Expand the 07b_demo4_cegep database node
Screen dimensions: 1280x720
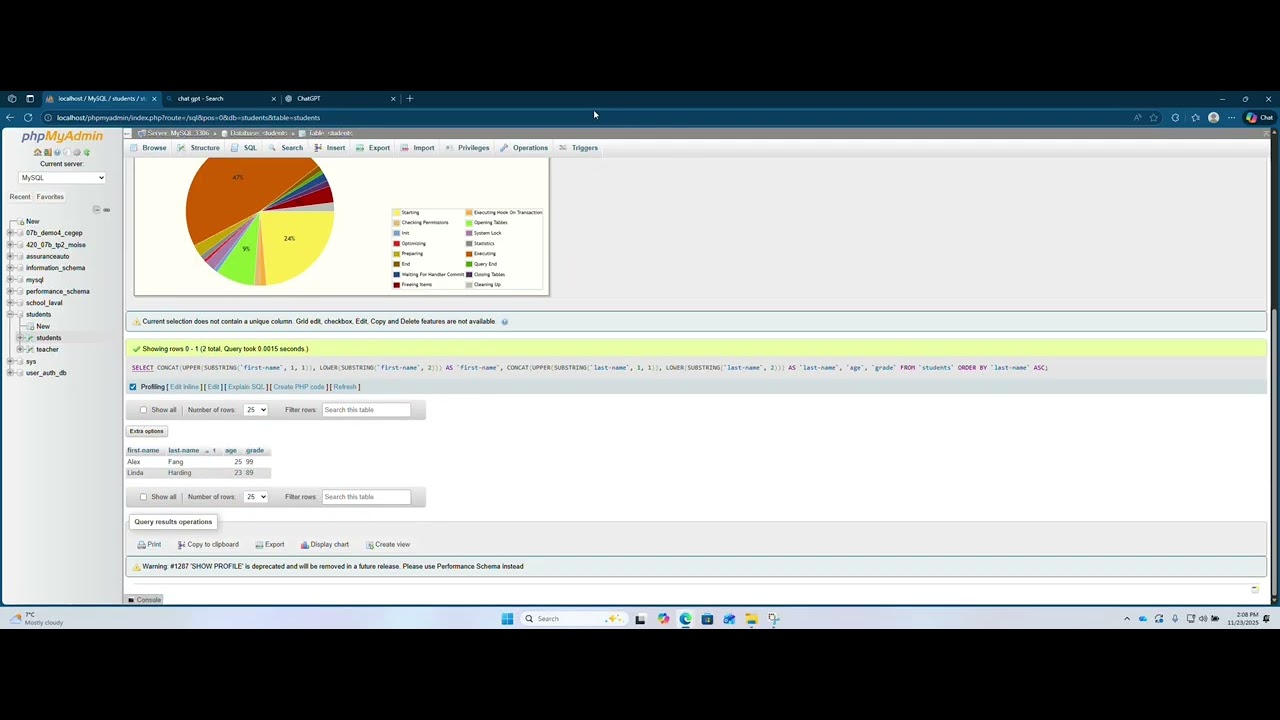click(10, 233)
